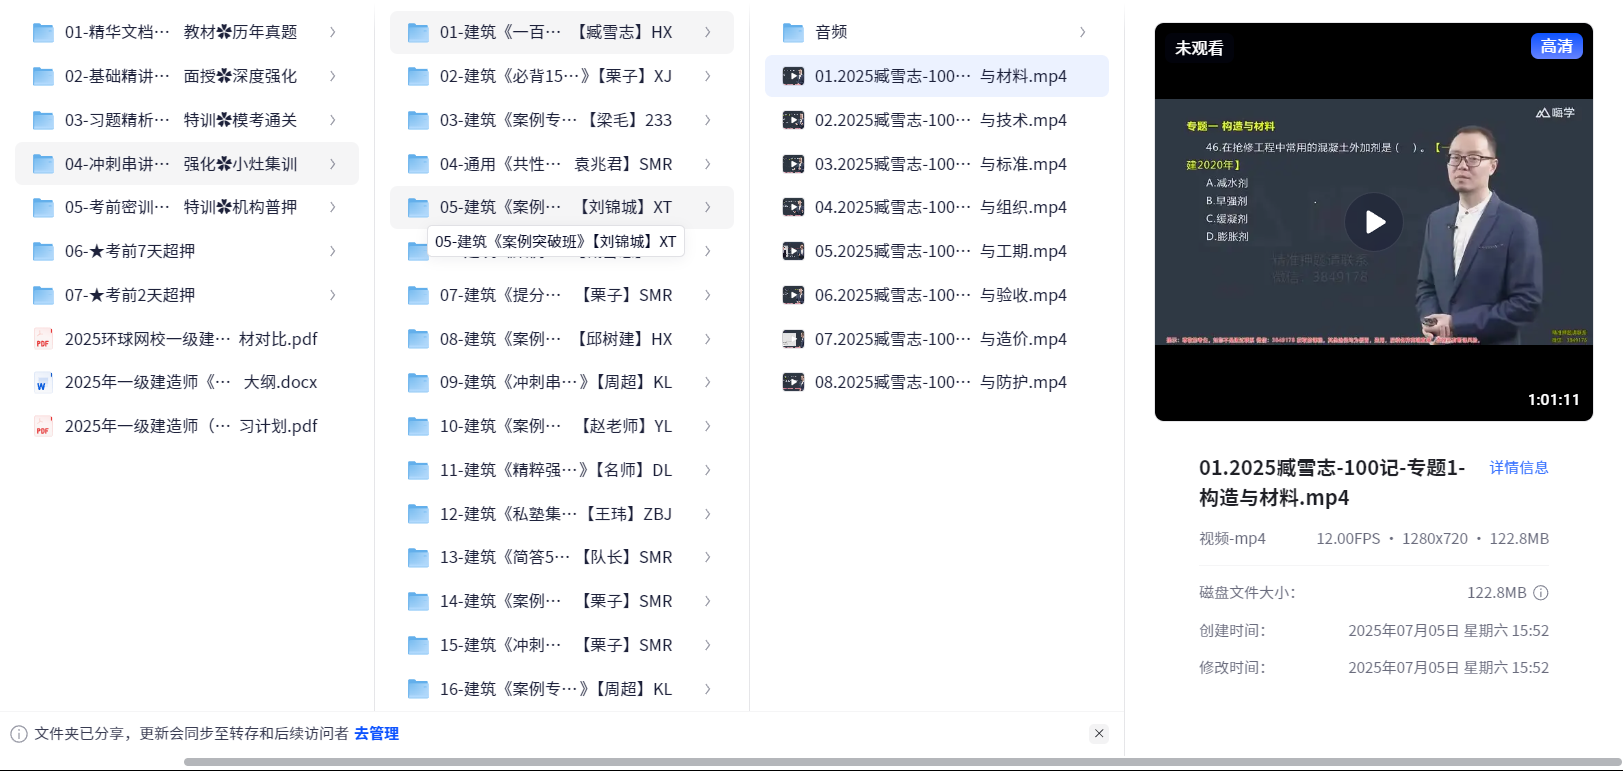Click folder icon of 02-建筑《必背15…》XJ

[418, 76]
